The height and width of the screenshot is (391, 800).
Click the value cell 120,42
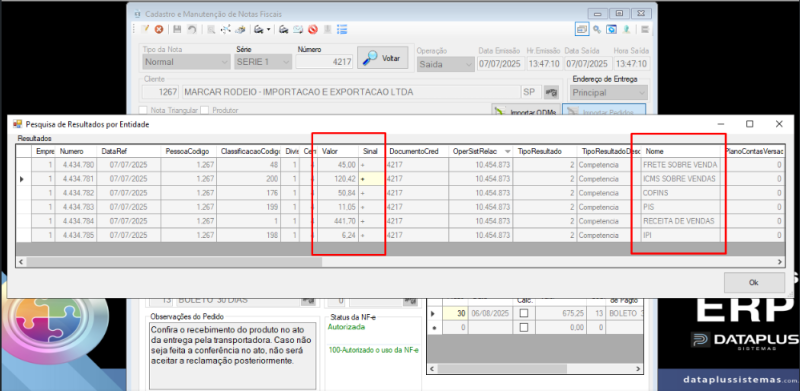tap(338, 179)
